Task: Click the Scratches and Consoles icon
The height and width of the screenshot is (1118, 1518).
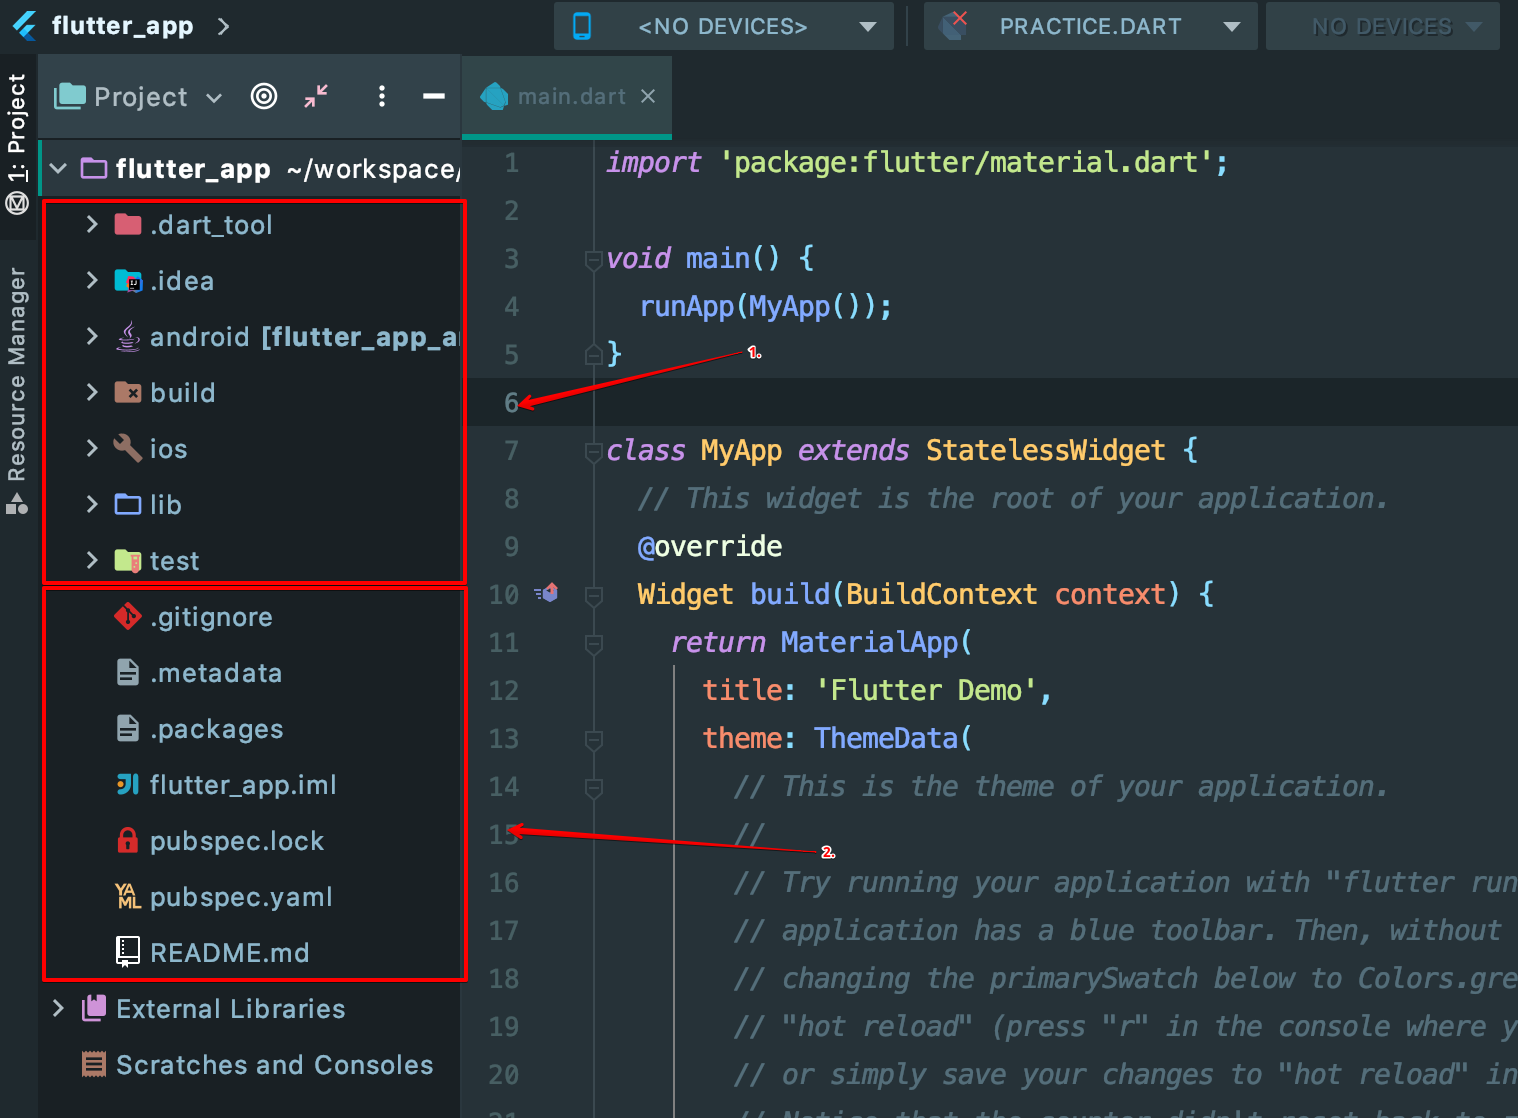Action: coord(94,1064)
